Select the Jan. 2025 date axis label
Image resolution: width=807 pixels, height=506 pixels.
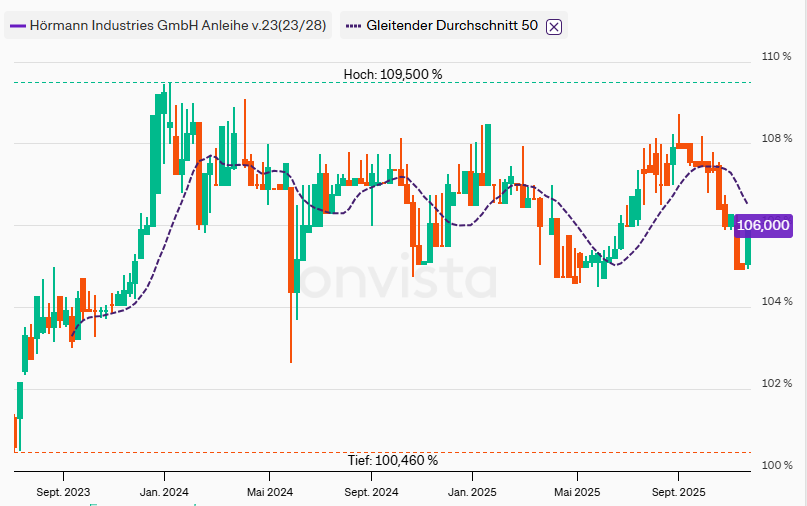coord(472,492)
